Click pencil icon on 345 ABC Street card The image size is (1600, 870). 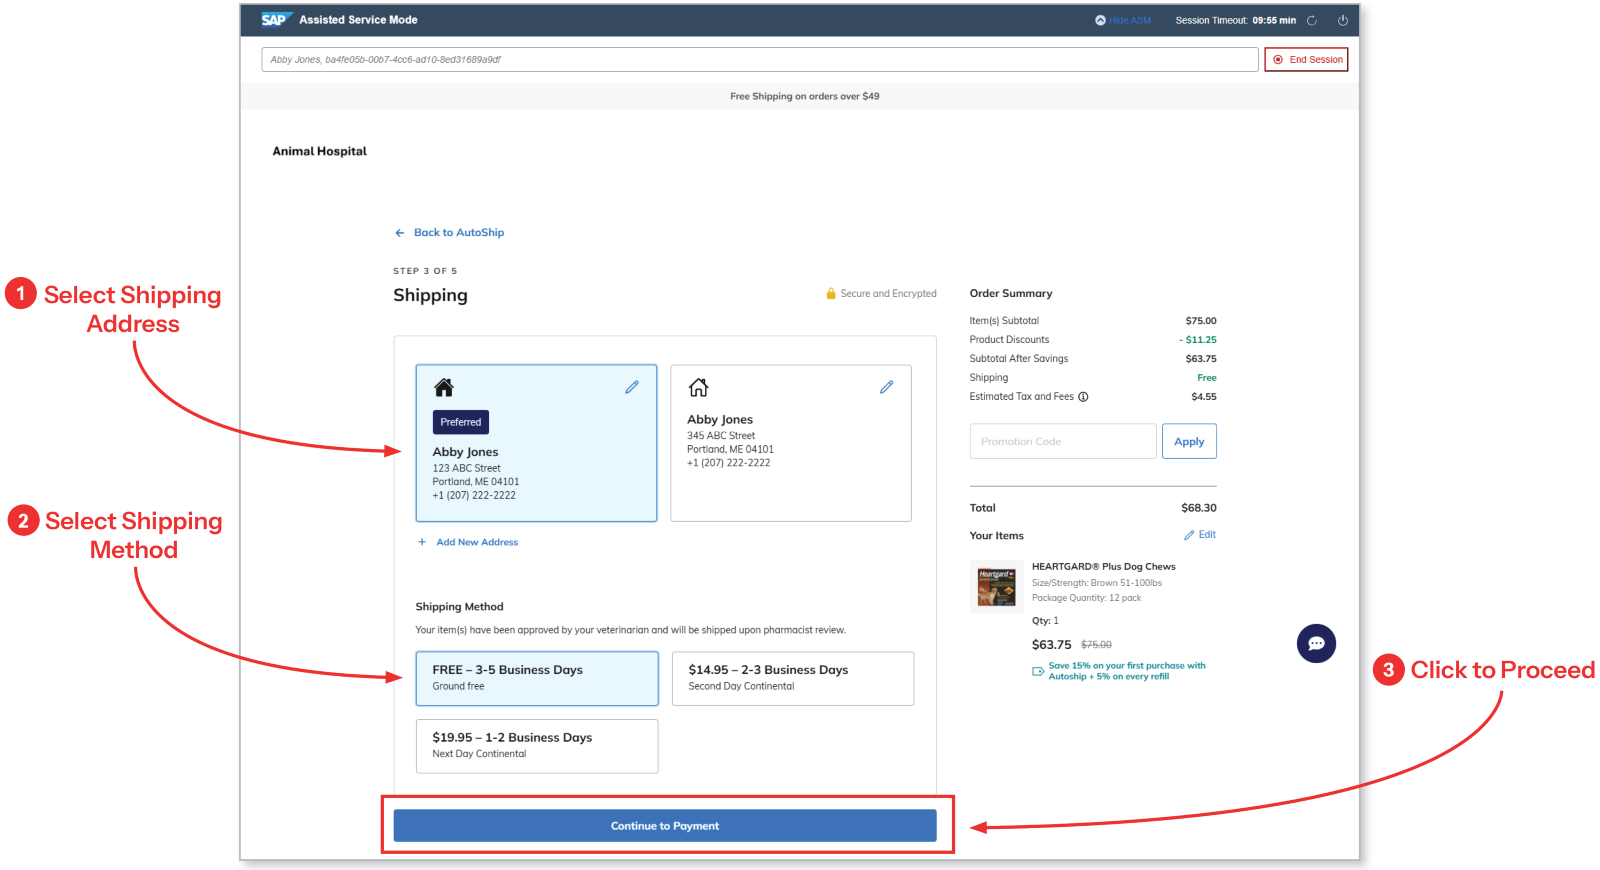(x=886, y=387)
